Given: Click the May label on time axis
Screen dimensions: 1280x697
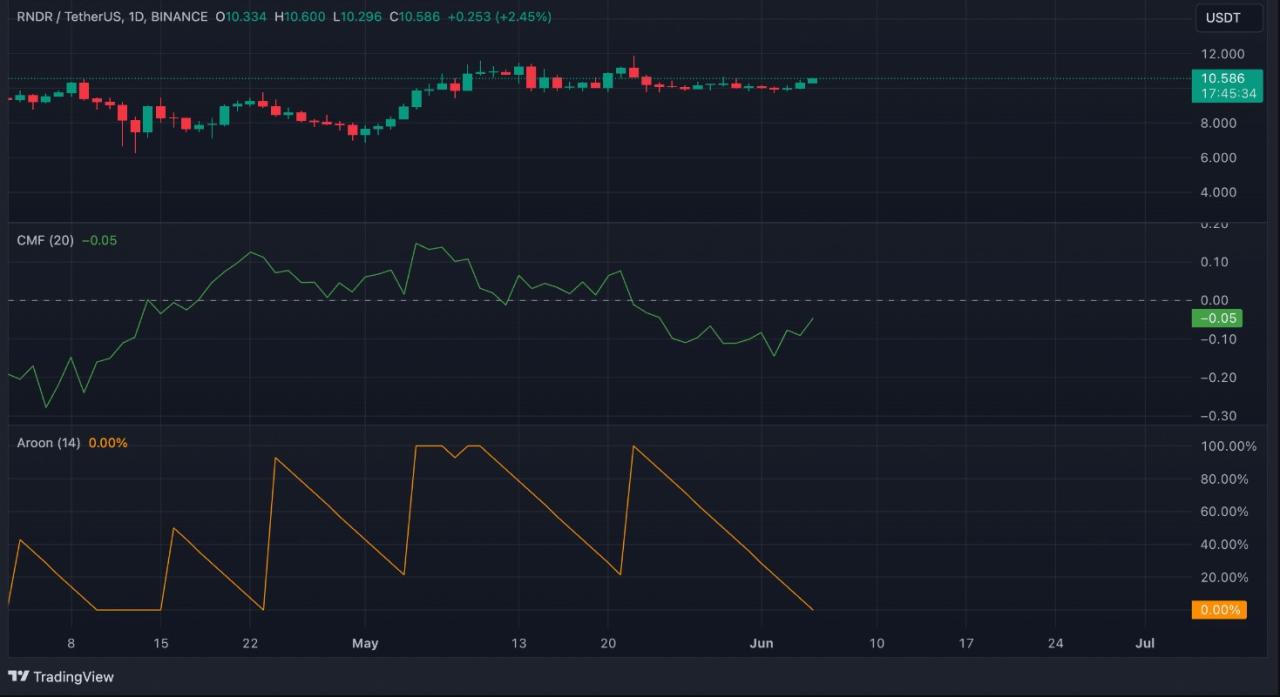Looking at the screenshot, I should click(x=365, y=644).
